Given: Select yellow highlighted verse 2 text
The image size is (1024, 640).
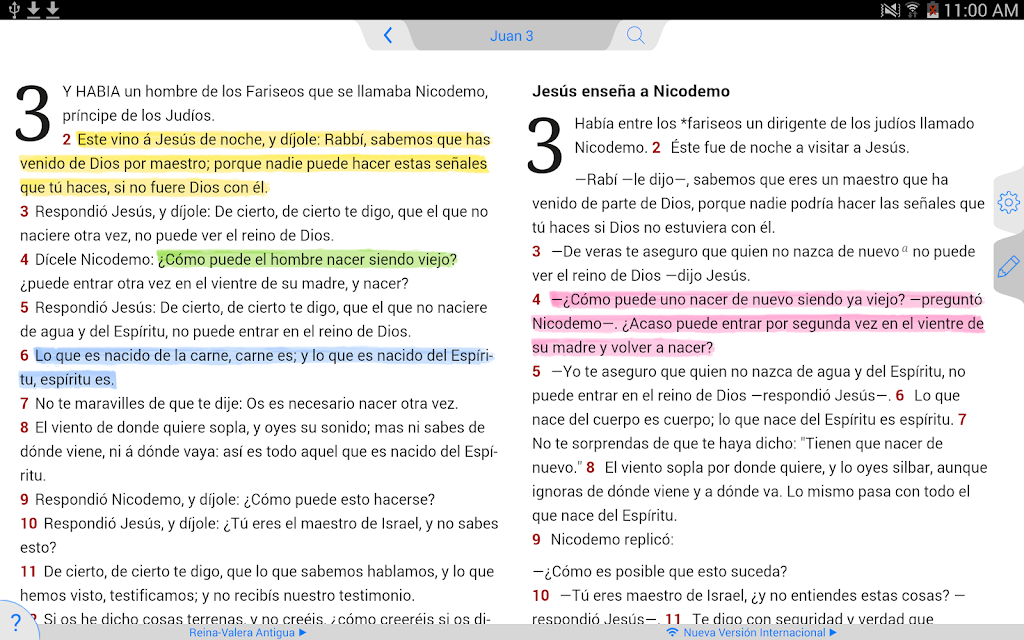Looking at the screenshot, I should coord(253,163).
